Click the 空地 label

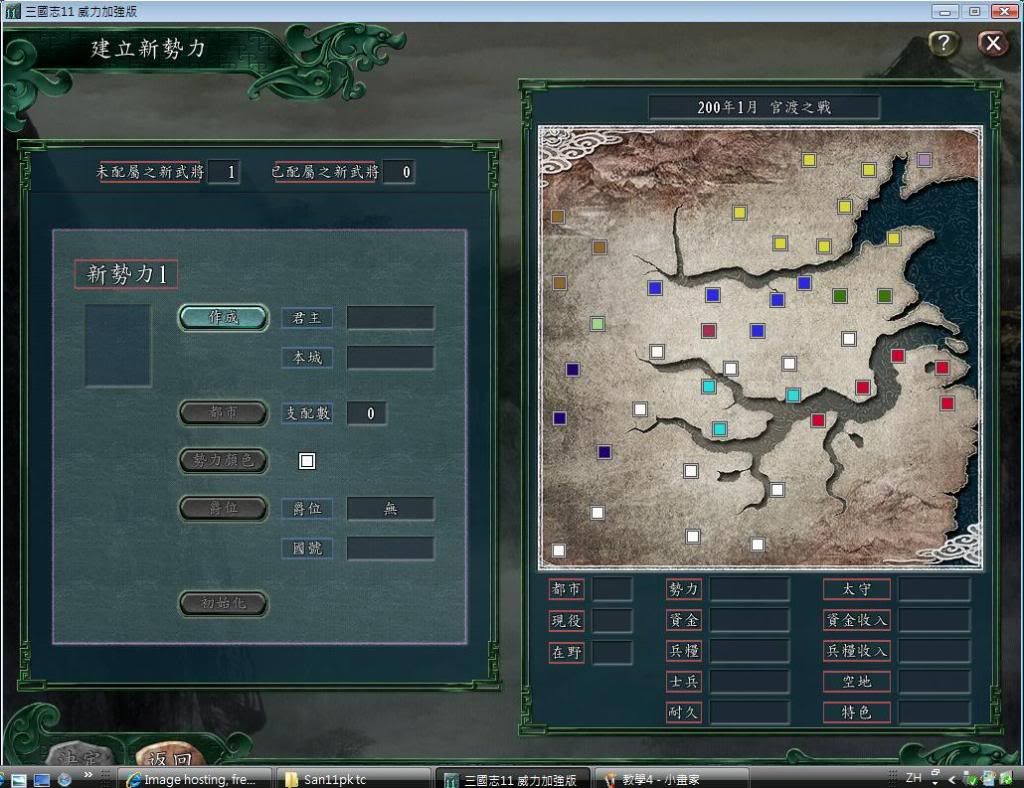tap(857, 682)
